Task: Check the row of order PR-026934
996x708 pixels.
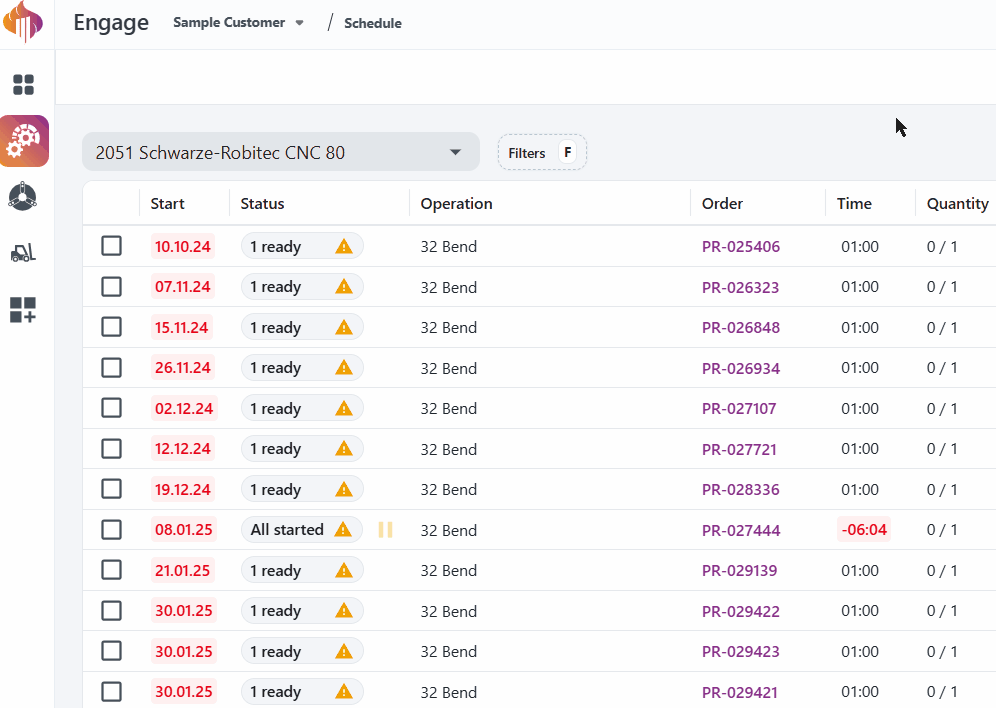Action: pos(112,367)
